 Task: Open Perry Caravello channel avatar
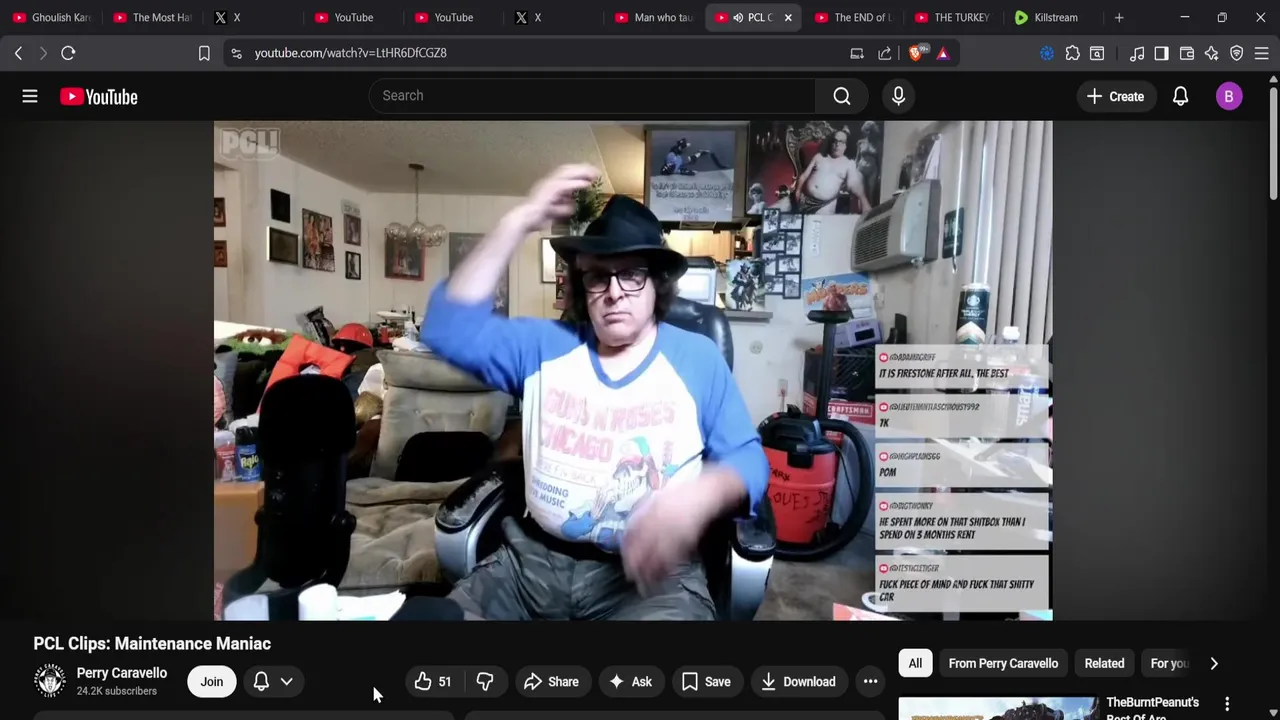pyautogui.click(x=50, y=681)
